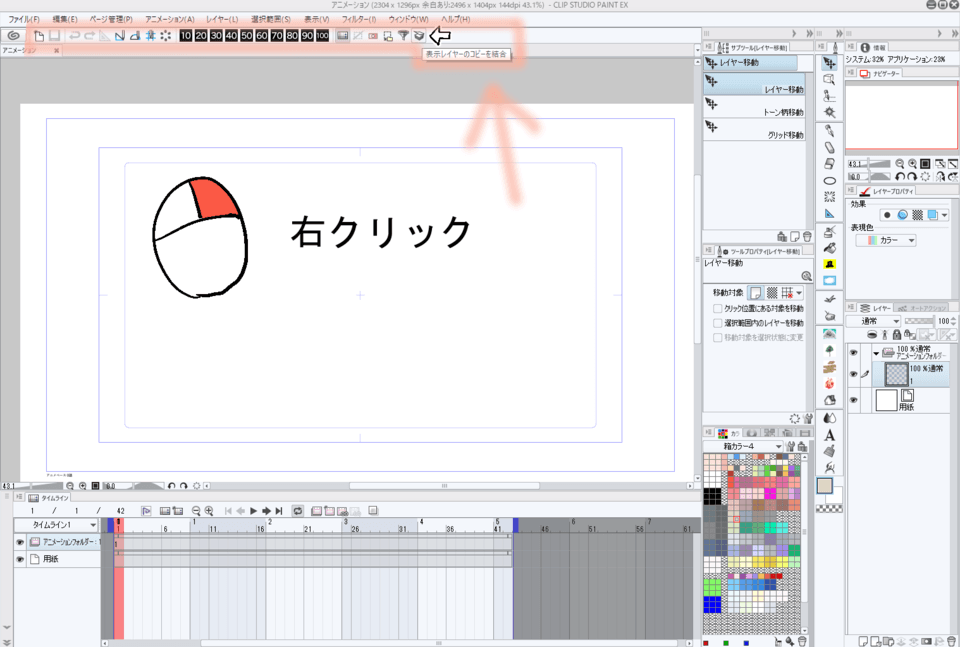
Task: Open the 通常 blending mode dropdown
Action: tap(874, 321)
